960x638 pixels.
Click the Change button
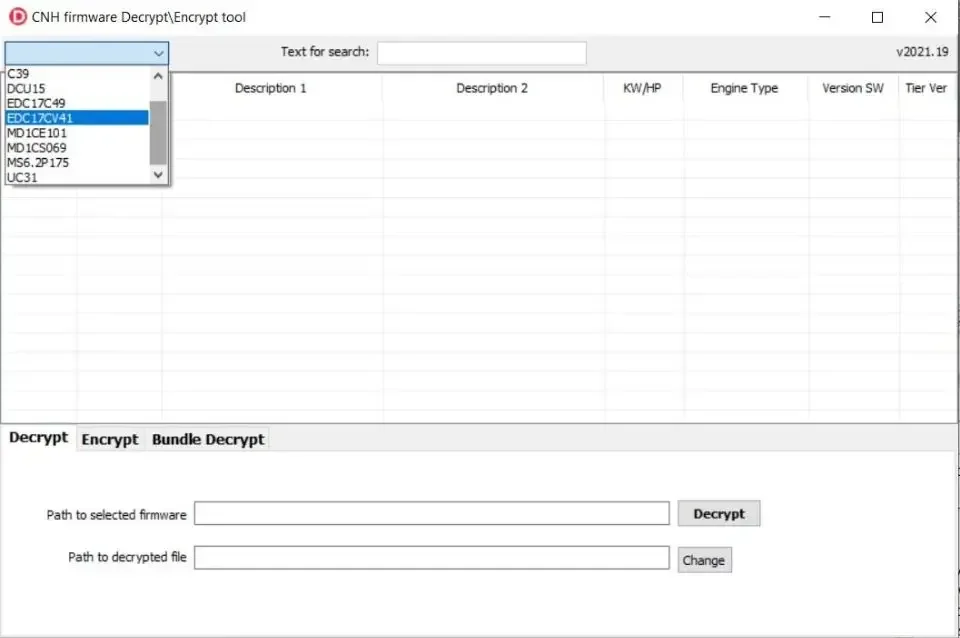pyautogui.click(x=704, y=560)
